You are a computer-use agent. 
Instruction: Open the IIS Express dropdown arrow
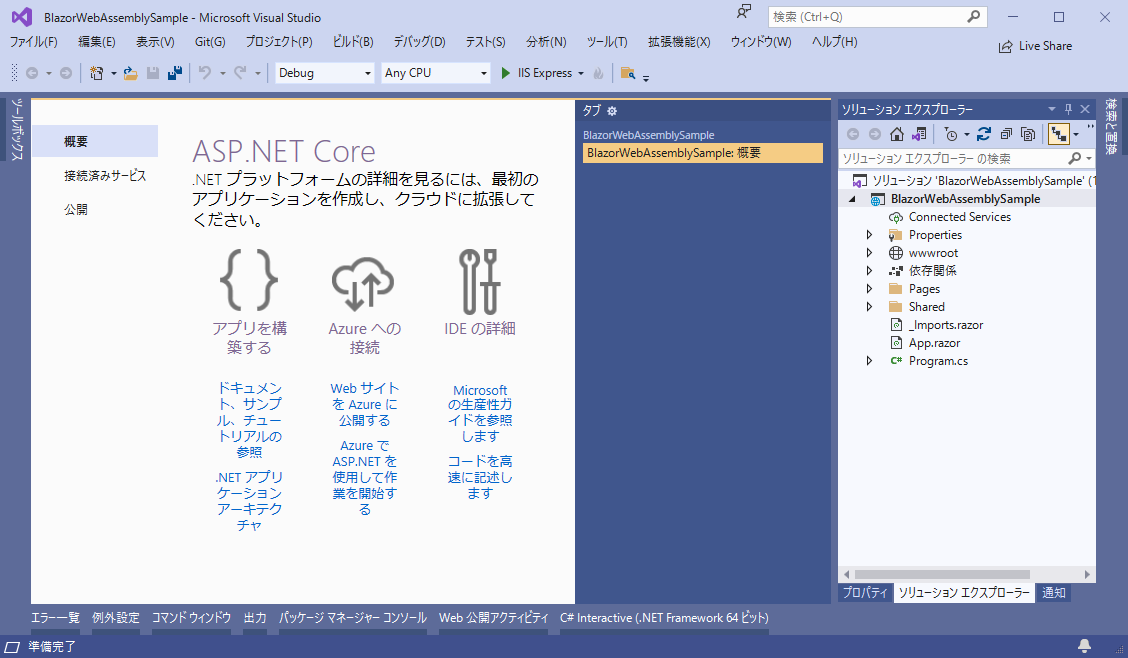coord(581,73)
